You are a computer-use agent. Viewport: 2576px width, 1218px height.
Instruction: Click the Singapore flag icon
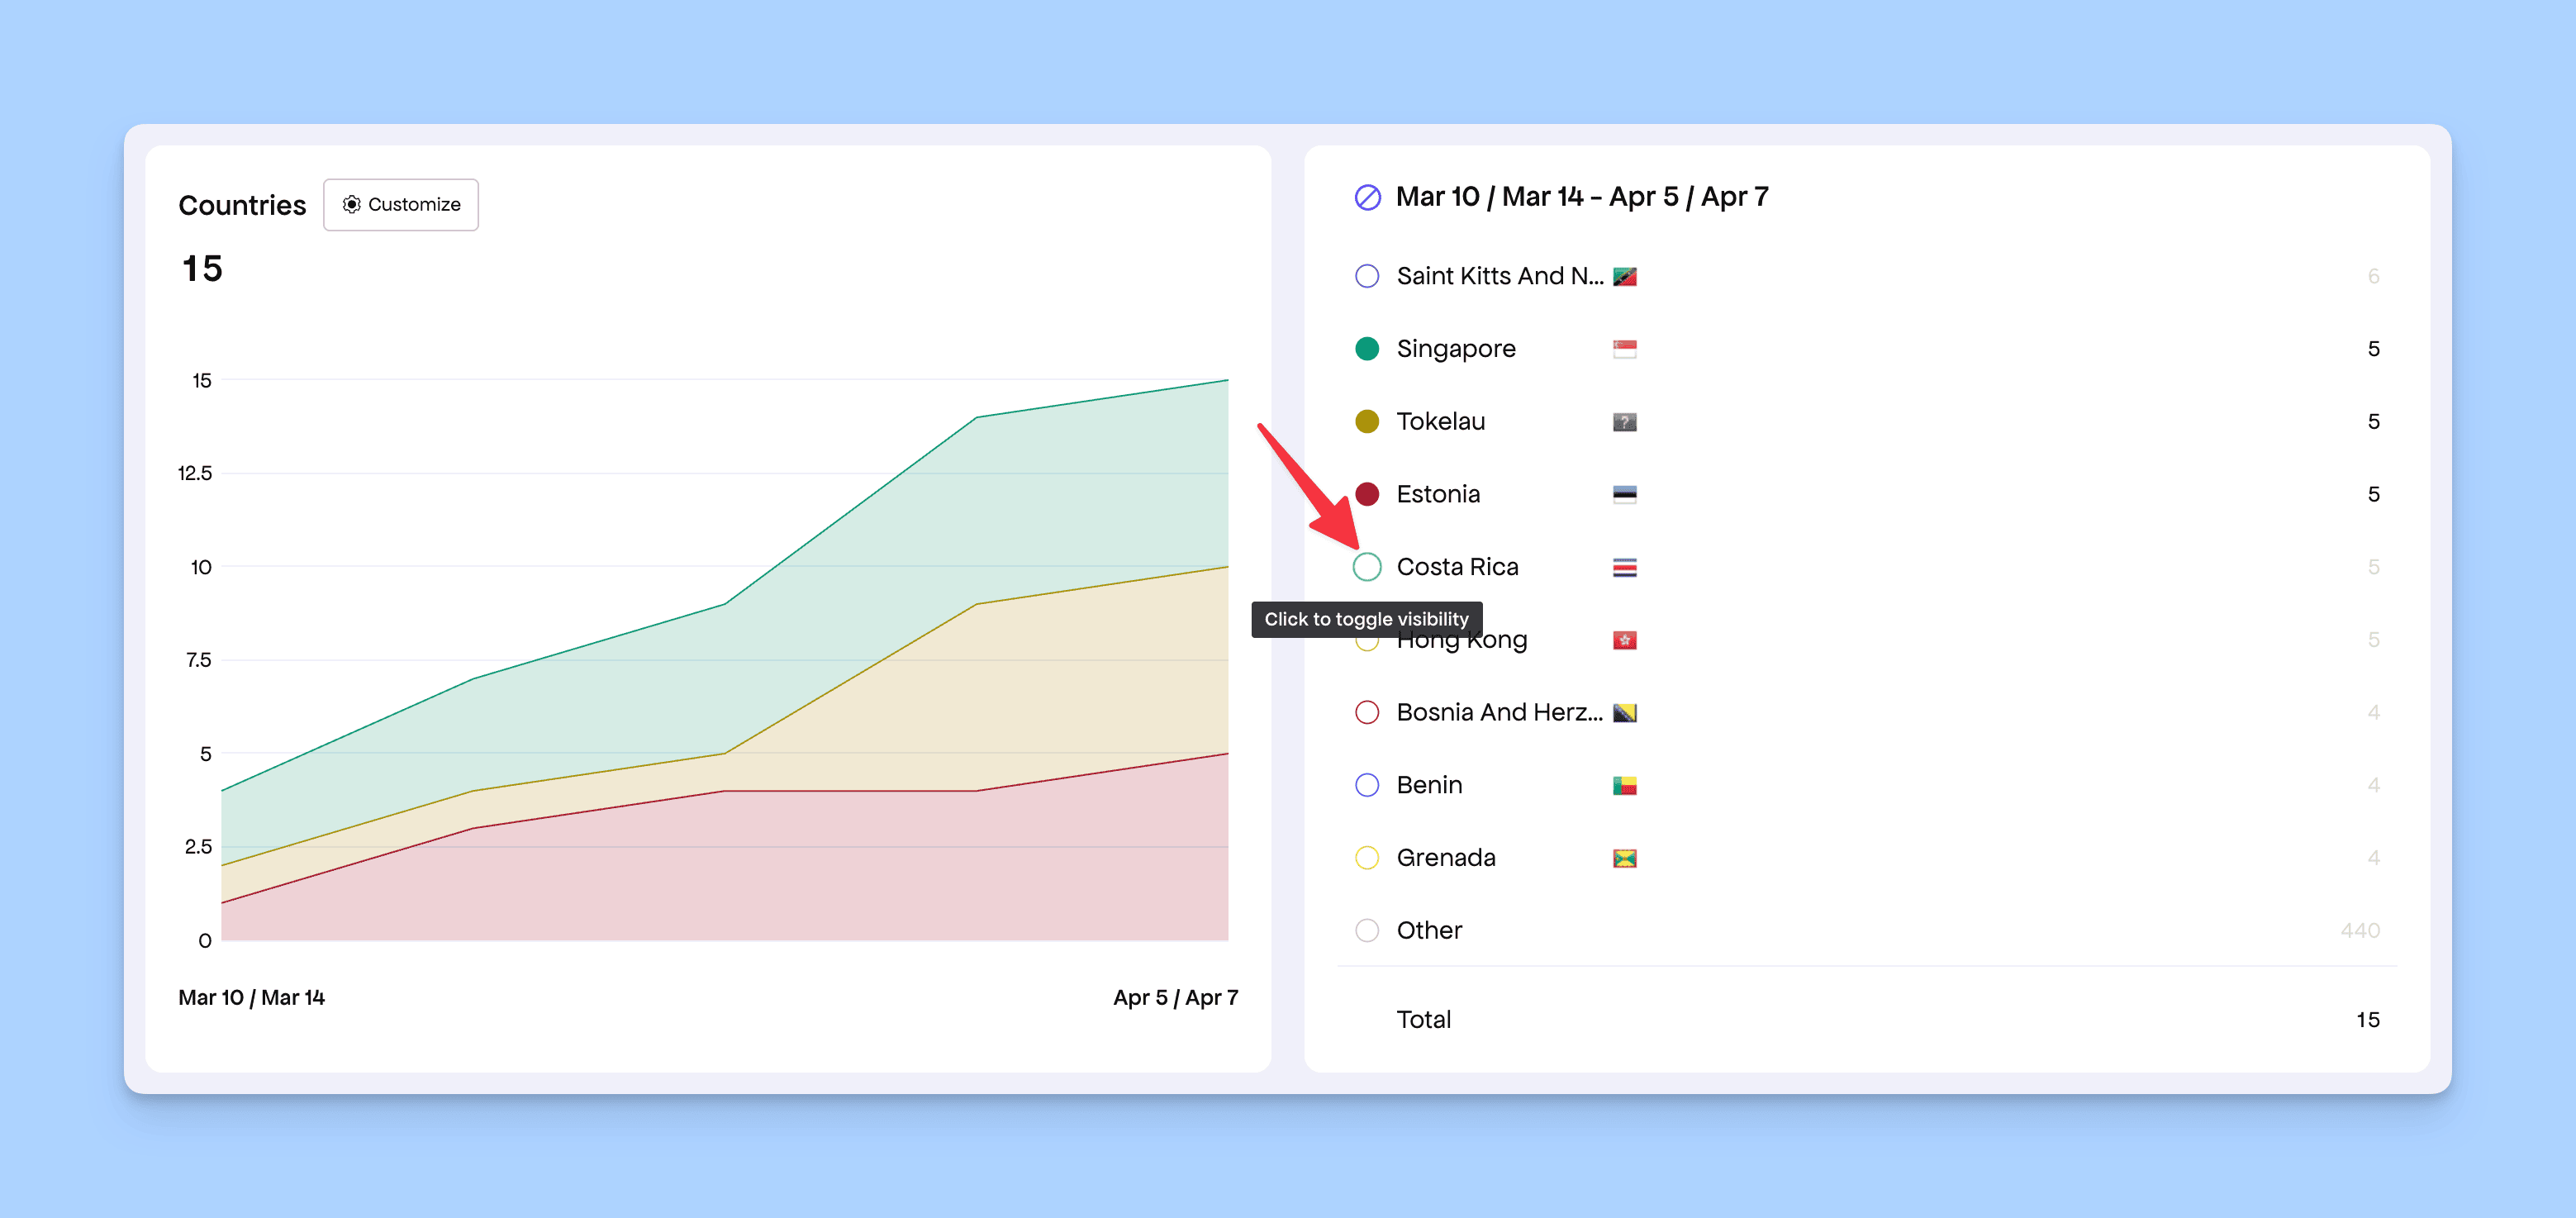coord(1624,349)
